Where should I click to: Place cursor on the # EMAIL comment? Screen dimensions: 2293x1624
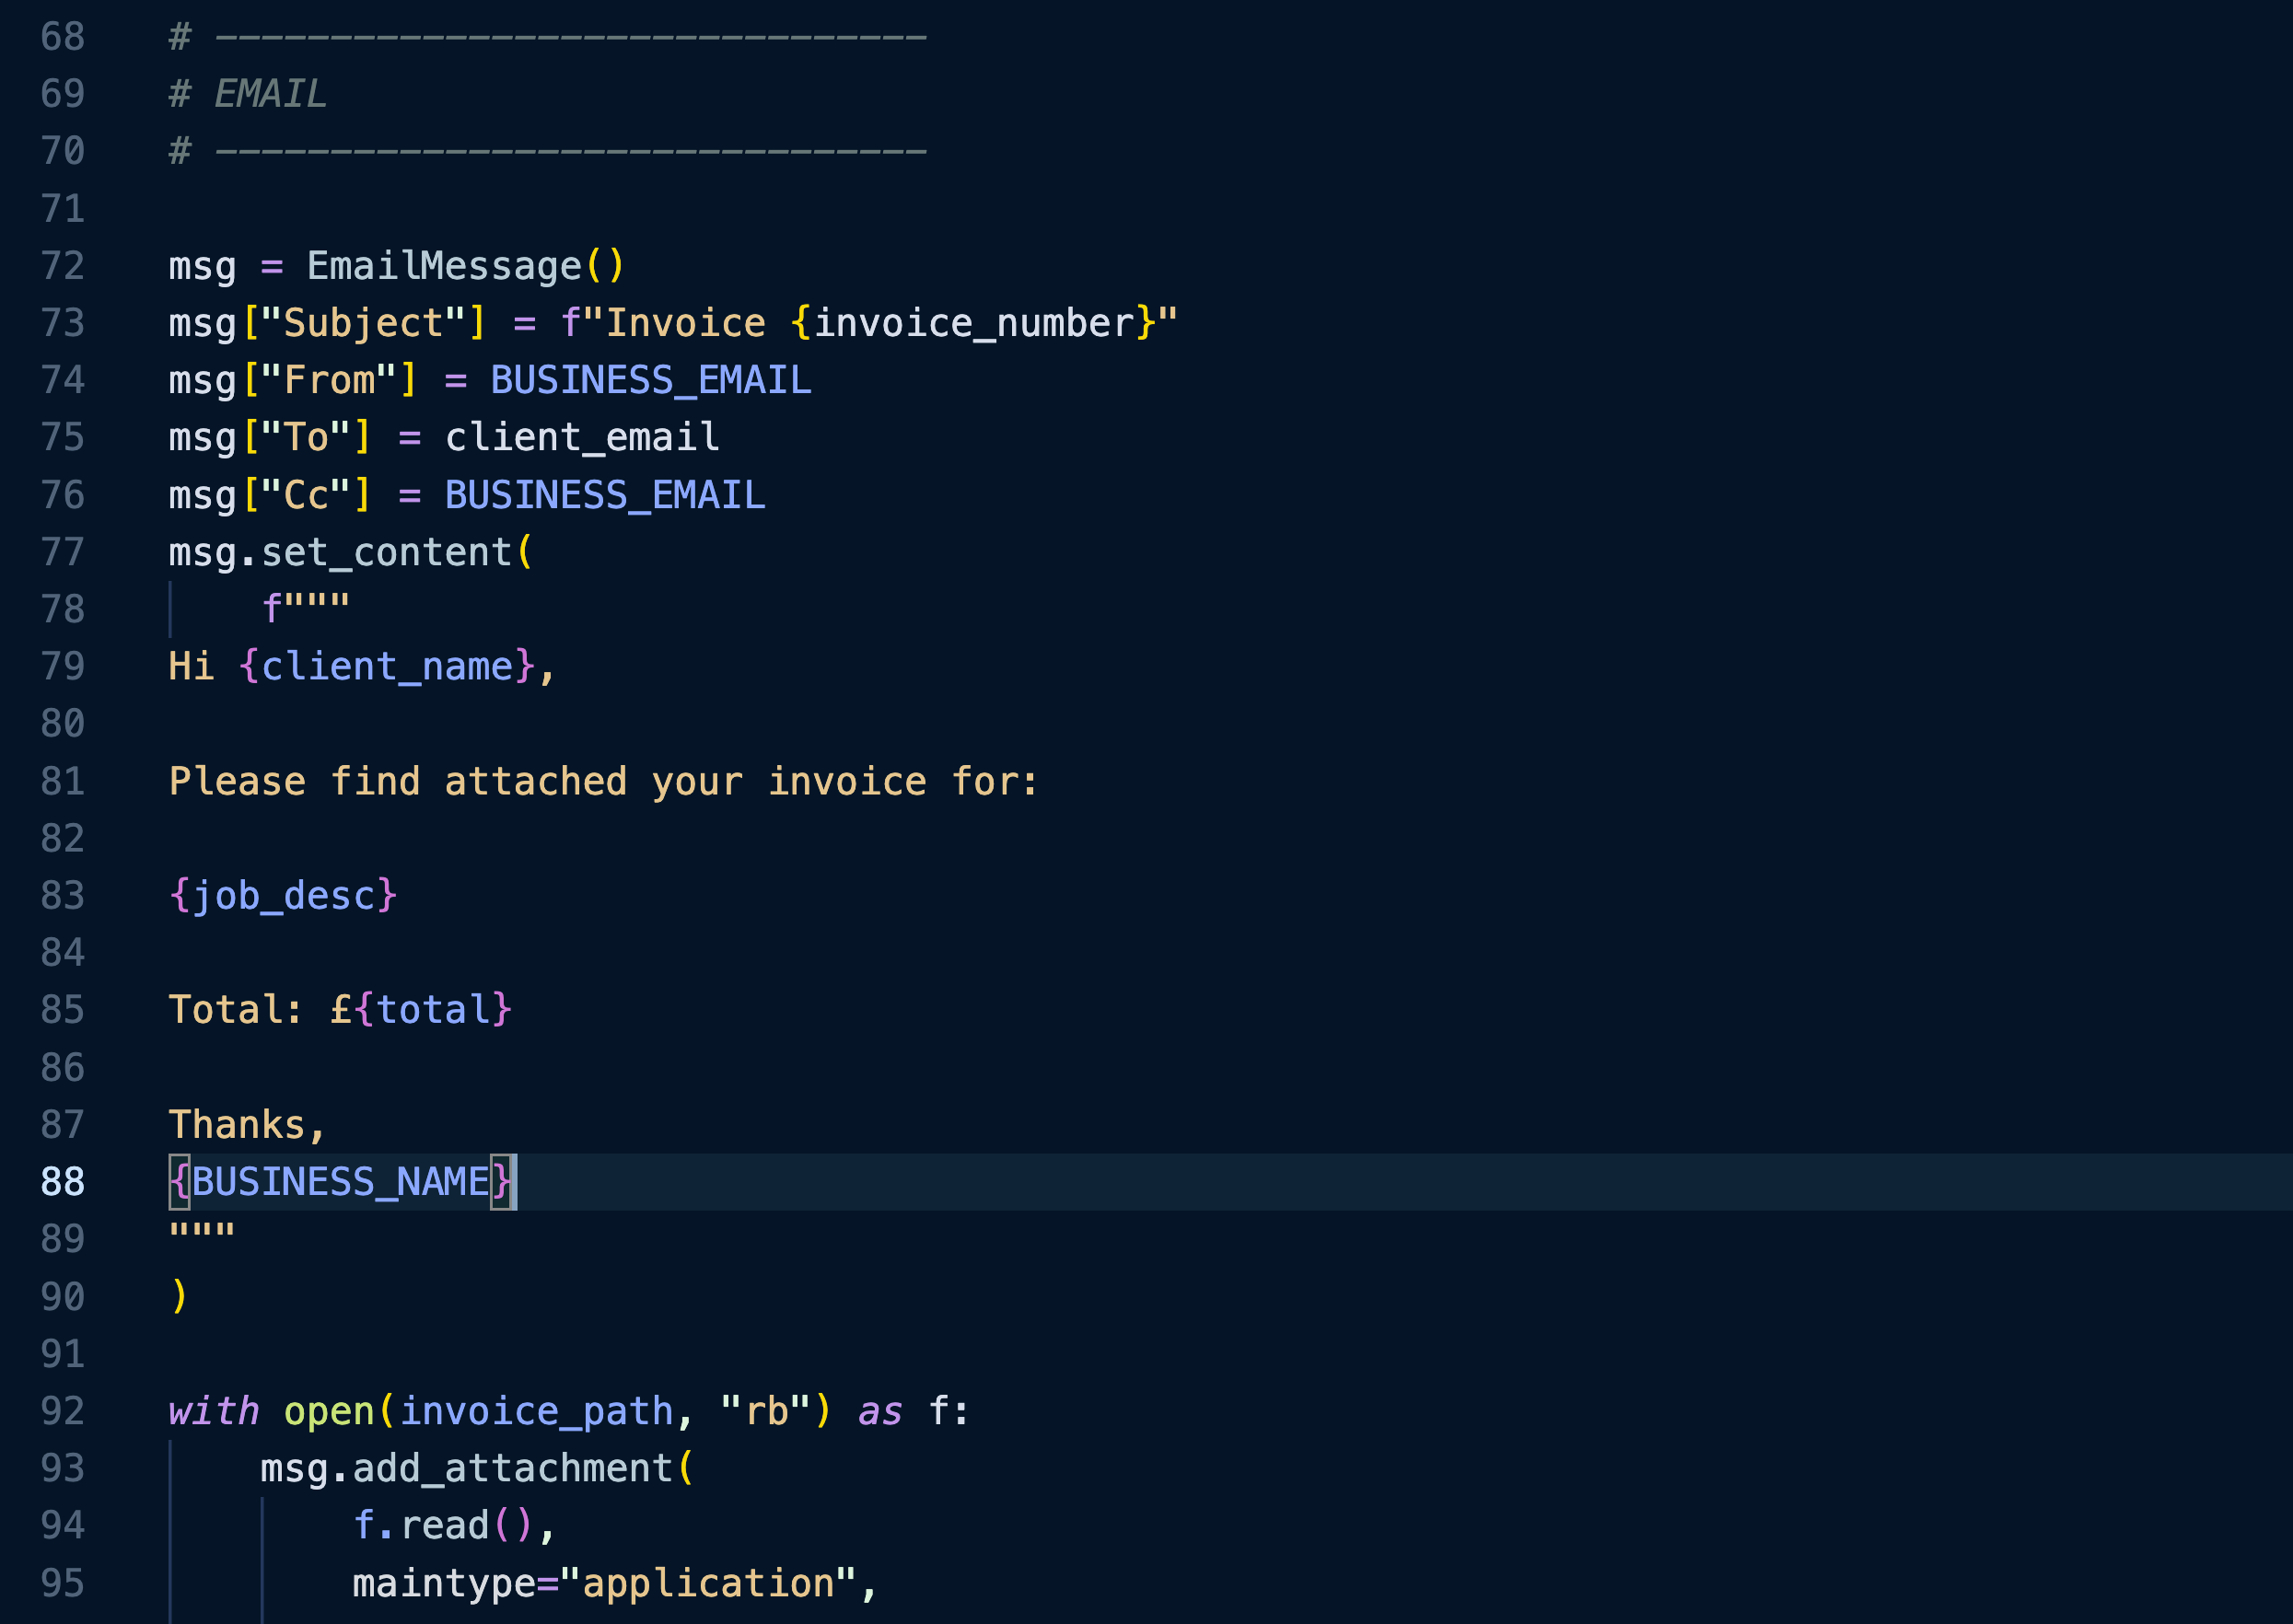tap(248, 94)
